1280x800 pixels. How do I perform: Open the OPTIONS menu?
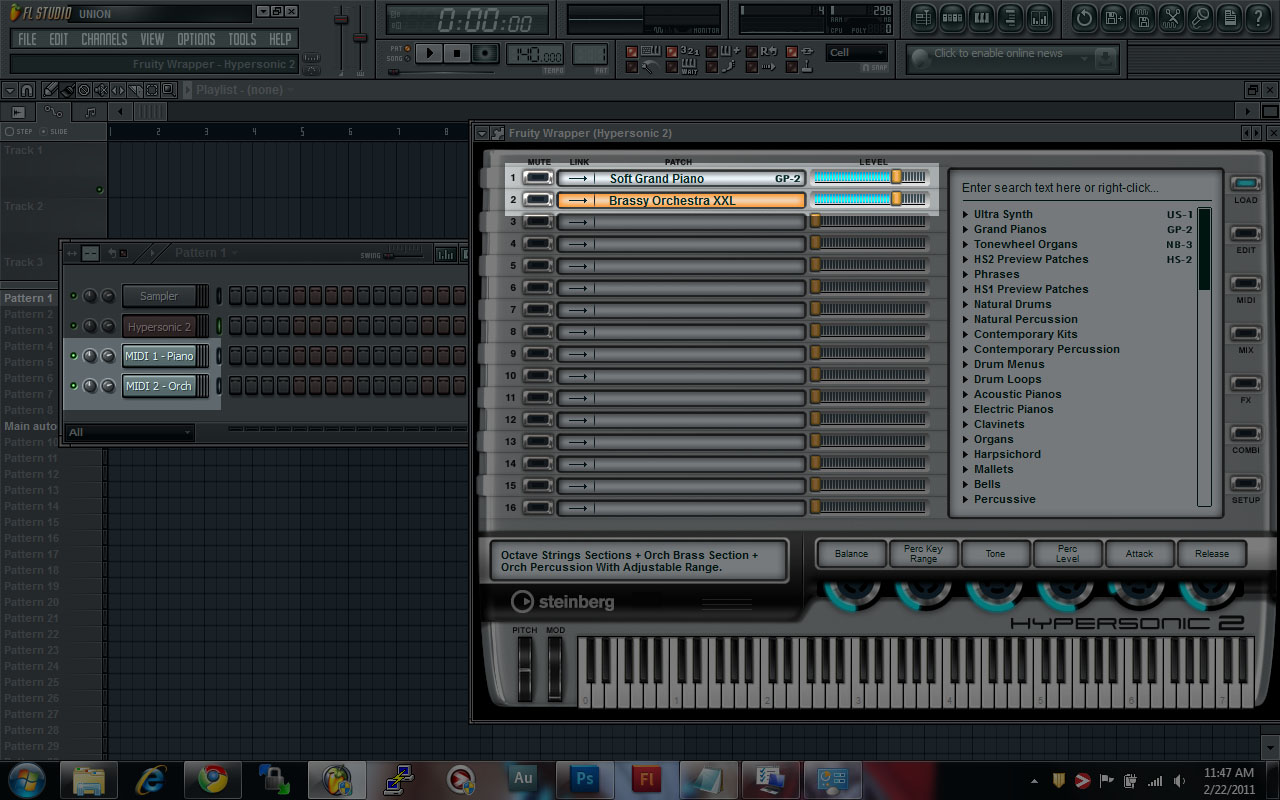196,39
